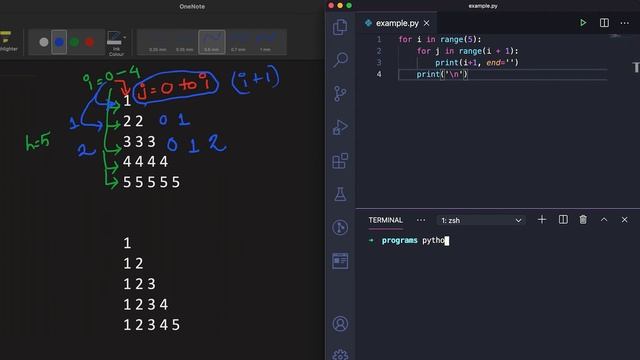Open the Ink Colour picker in OneNote
640x360 pixels.
[116, 43]
